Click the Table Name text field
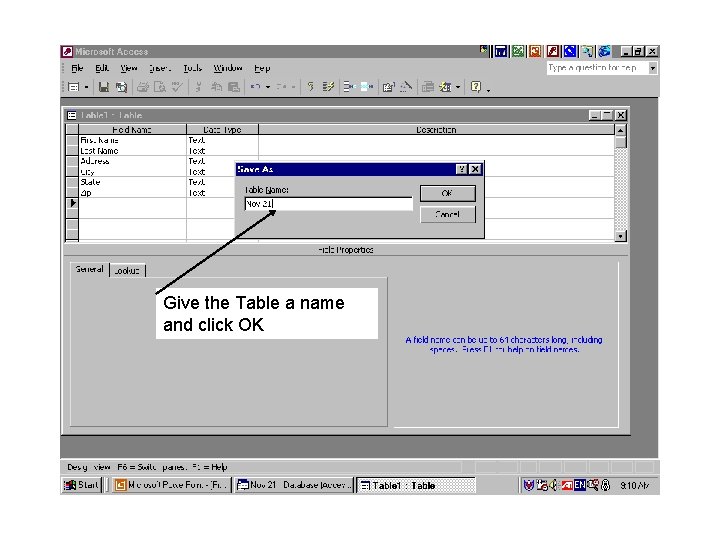720x540 pixels. (x=329, y=204)
